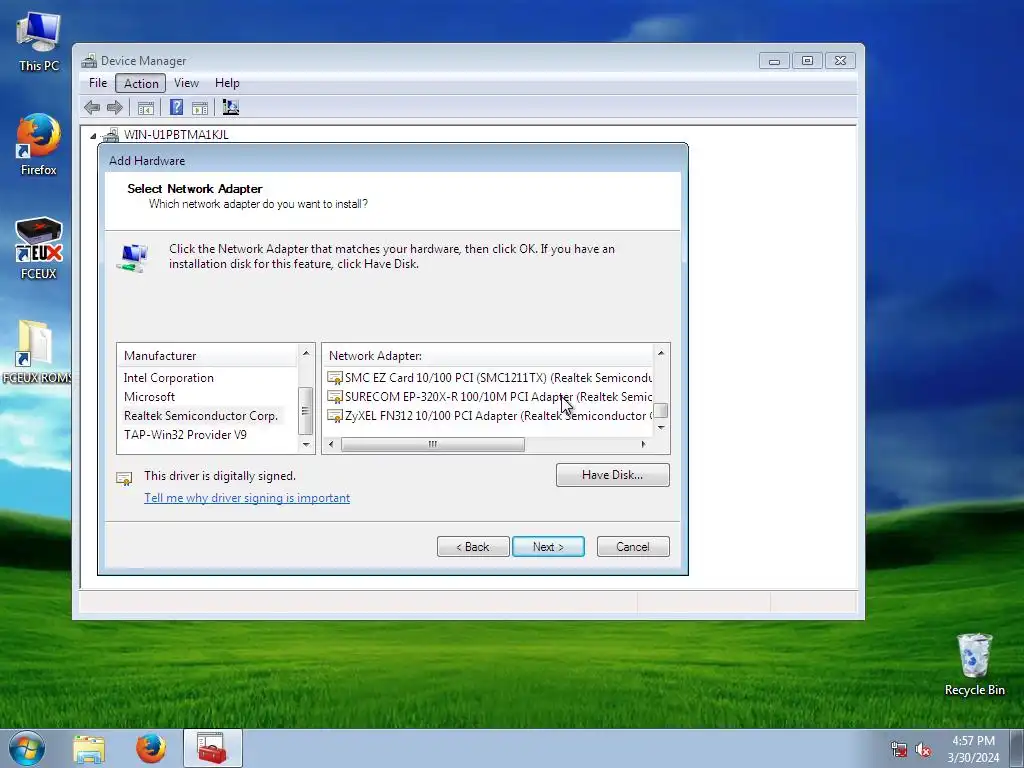Open File Explorer from the taskbar
1024x768 pixels.
(x=89, y=749)
